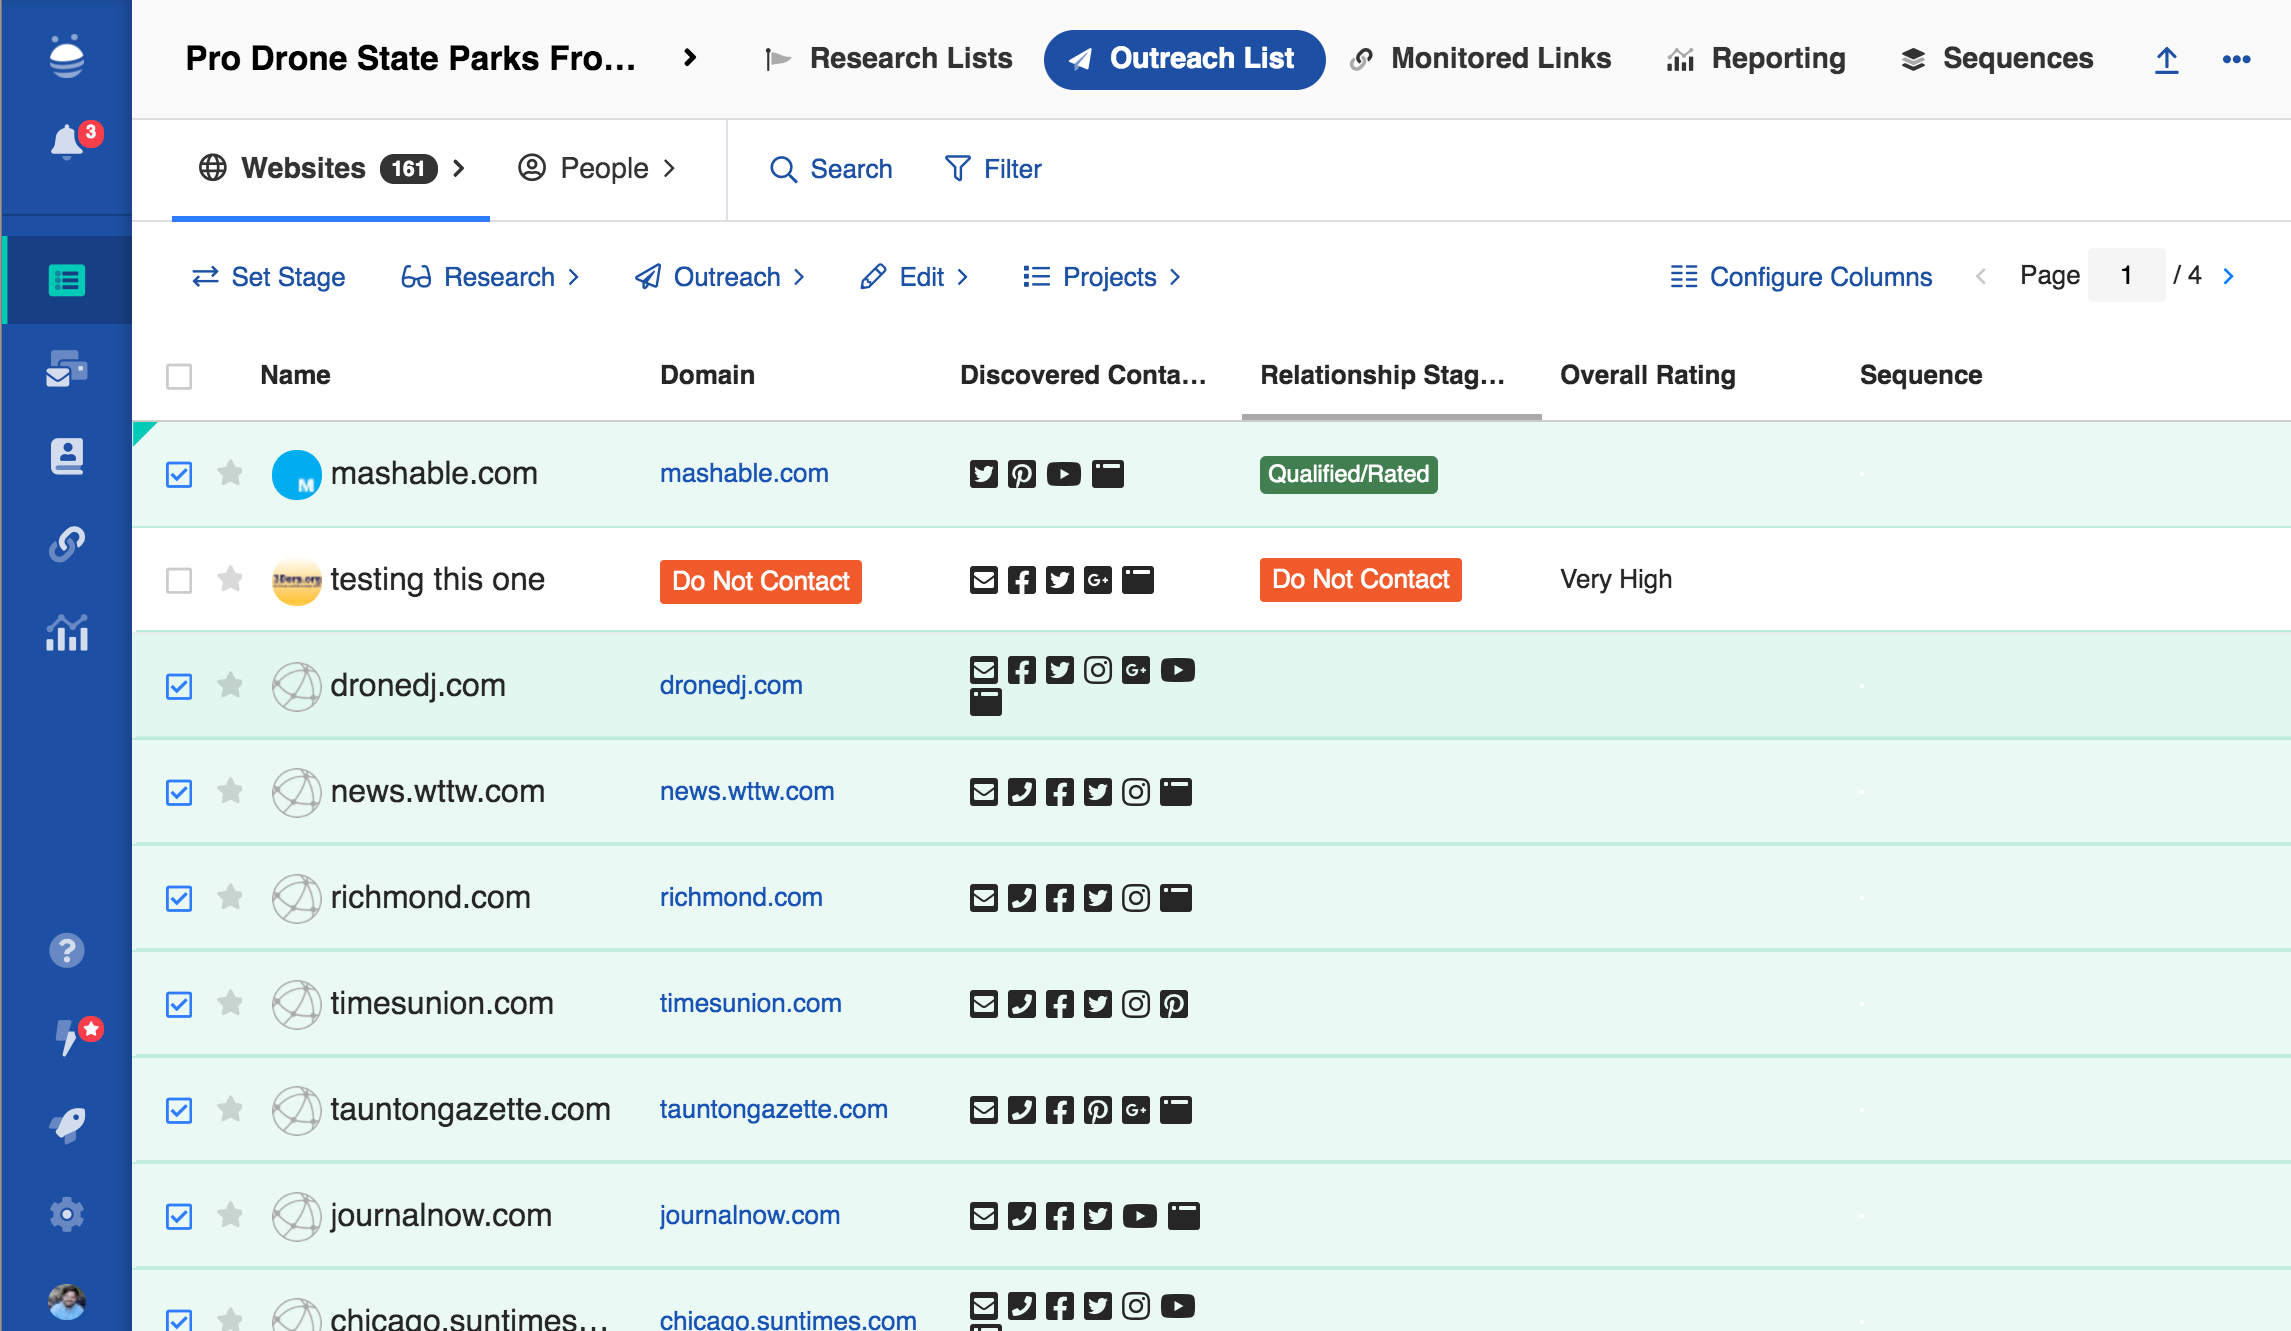The image size is (2291, 1331).
Task: Click the rocket icon in sidebar
Action: (x=66, y=1125)
